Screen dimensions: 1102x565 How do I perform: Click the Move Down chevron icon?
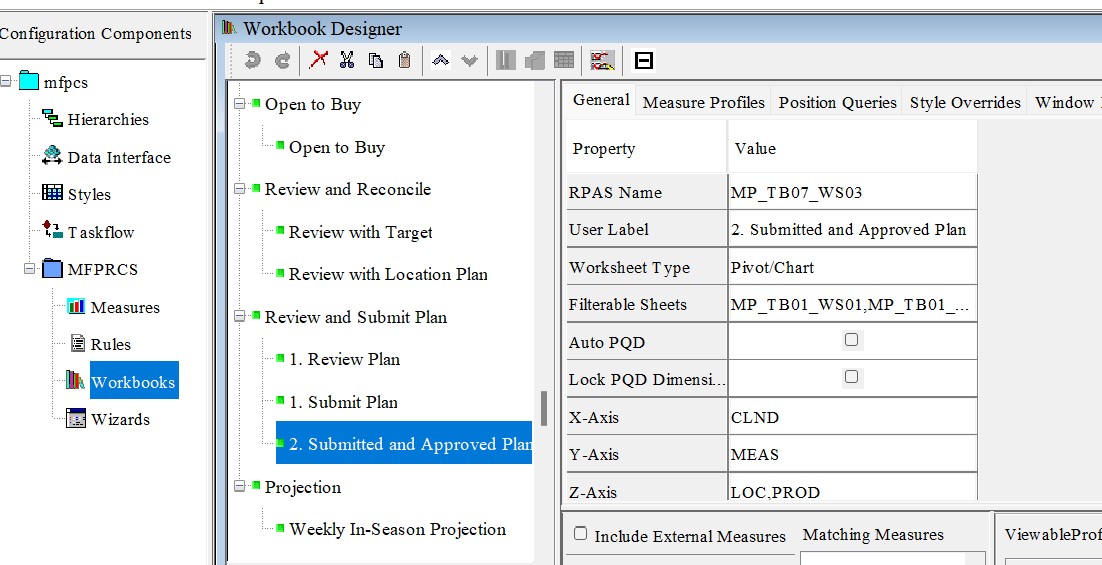469,60
